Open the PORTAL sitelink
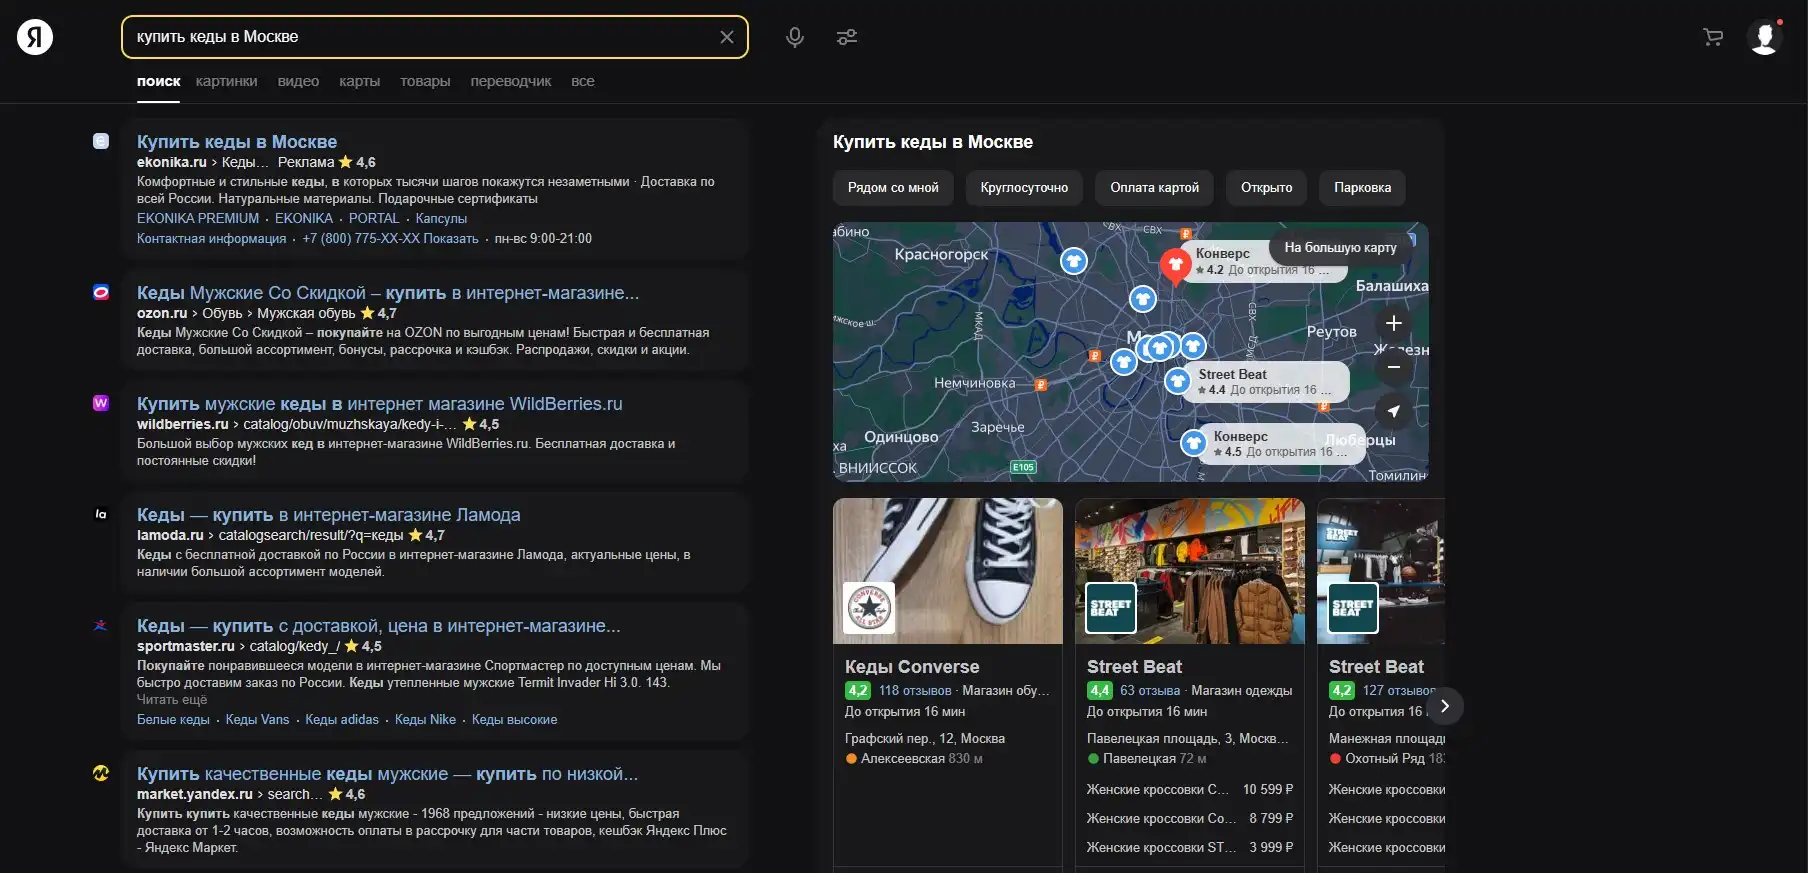This screenshot has width=1808, height=873. [374, 218]
